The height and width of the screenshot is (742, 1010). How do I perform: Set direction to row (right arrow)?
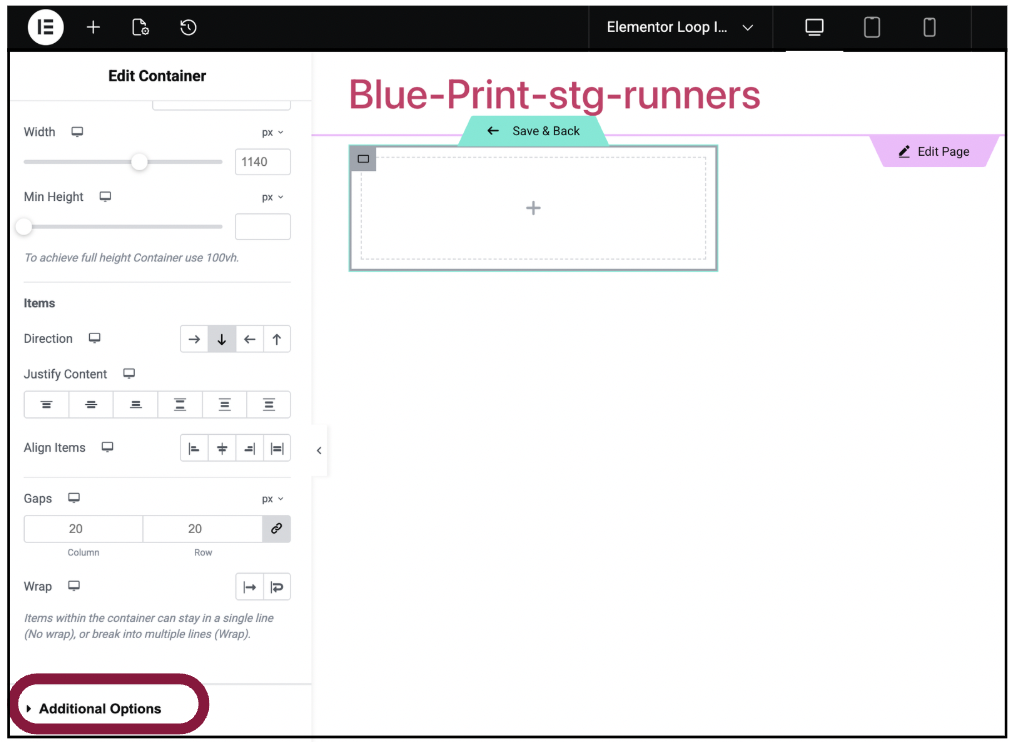pos(194,339)
